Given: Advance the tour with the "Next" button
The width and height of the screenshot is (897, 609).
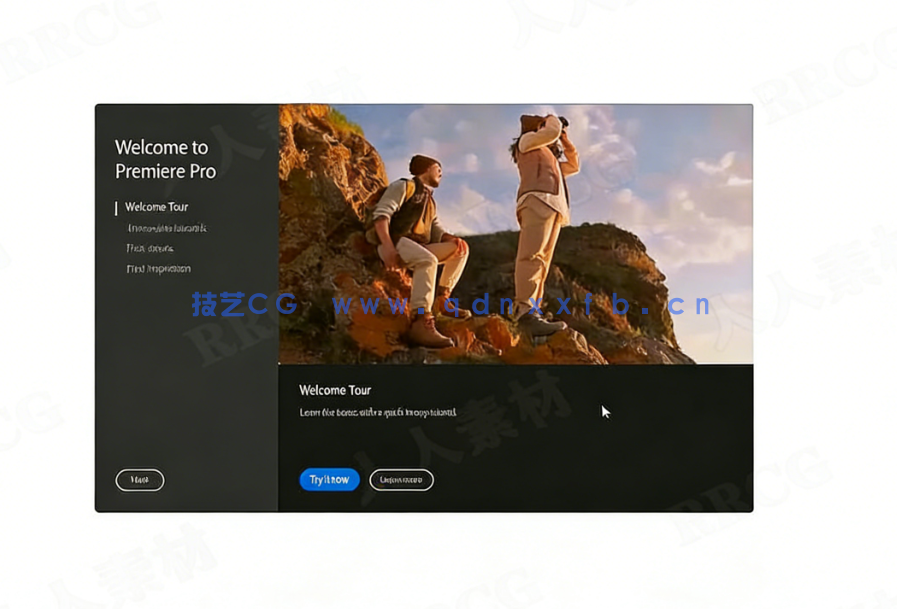Looking at the screenshot, I should point(139,480).
